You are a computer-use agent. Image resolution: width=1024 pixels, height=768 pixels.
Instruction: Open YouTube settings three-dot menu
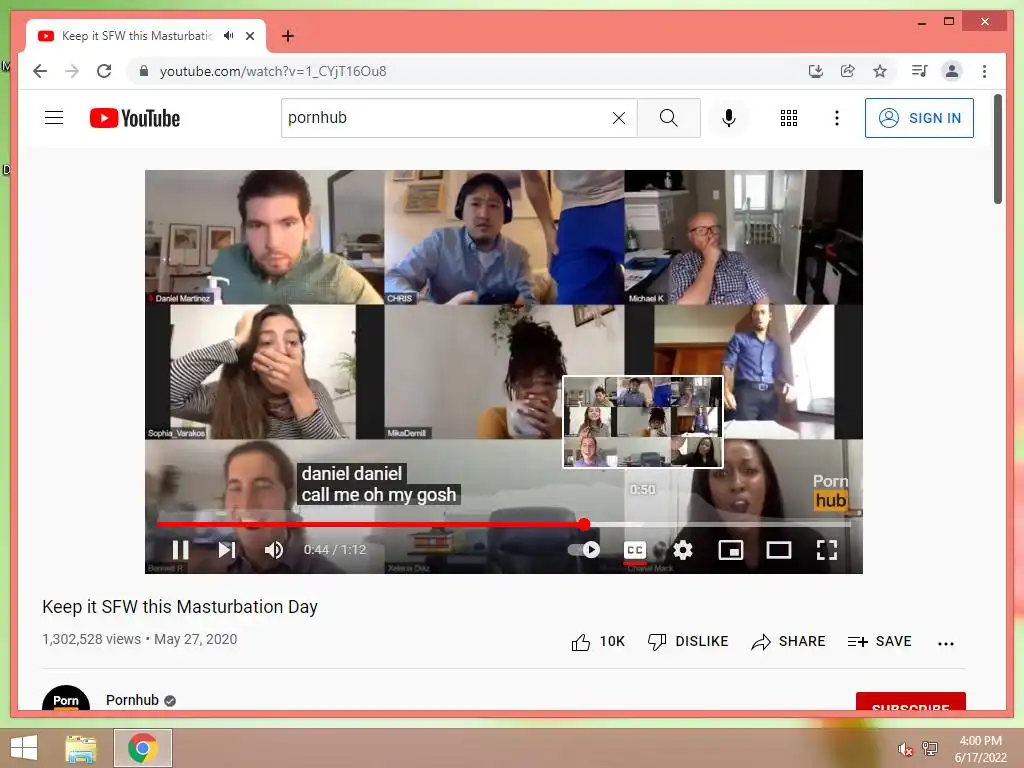tap(837, 118)
